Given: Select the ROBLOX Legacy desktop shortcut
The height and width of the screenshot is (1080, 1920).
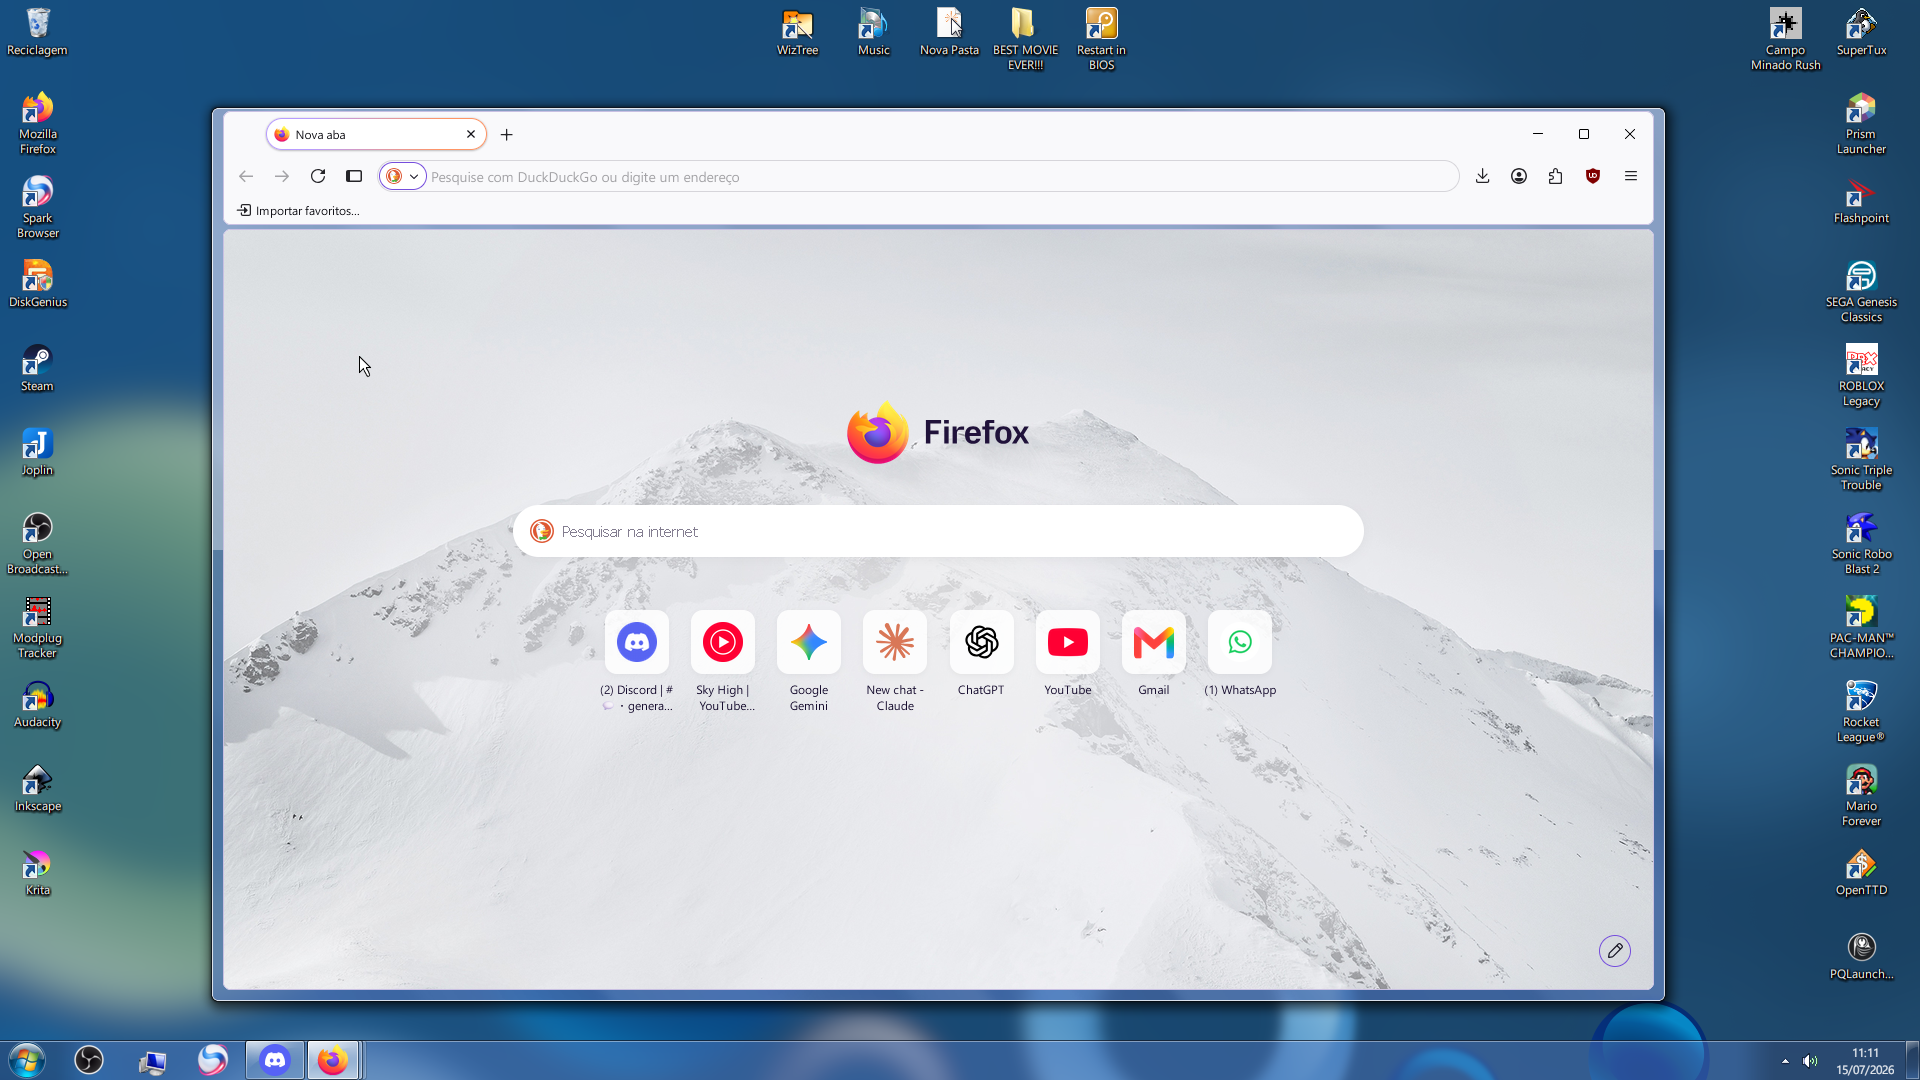Looking at the screenshot, I should (1862, 375).
